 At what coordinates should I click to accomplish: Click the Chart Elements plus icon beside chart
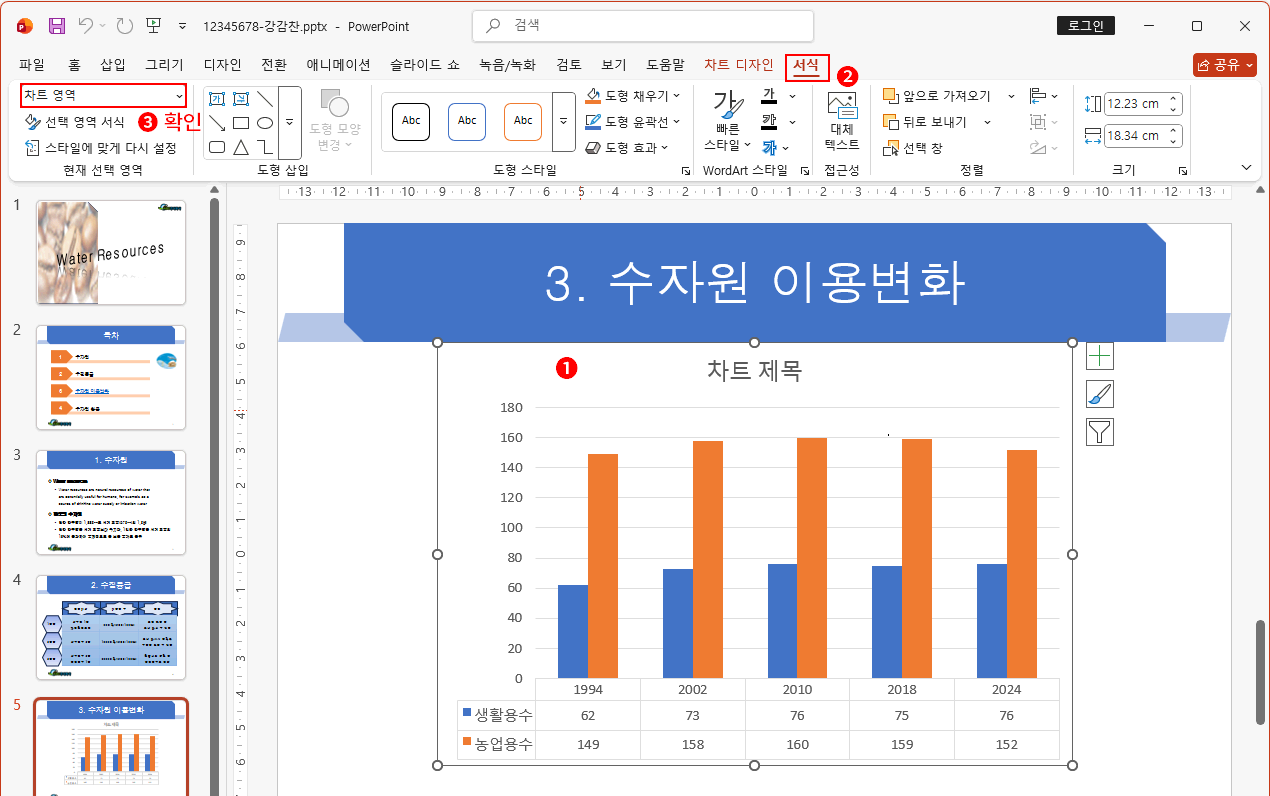[x=1099, y=355]
